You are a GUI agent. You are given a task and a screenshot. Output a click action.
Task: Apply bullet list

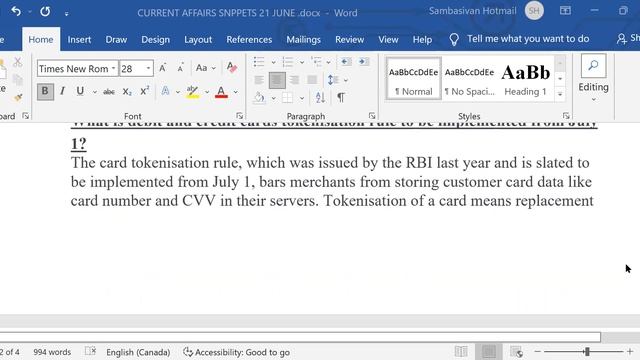tap(259, 62)
